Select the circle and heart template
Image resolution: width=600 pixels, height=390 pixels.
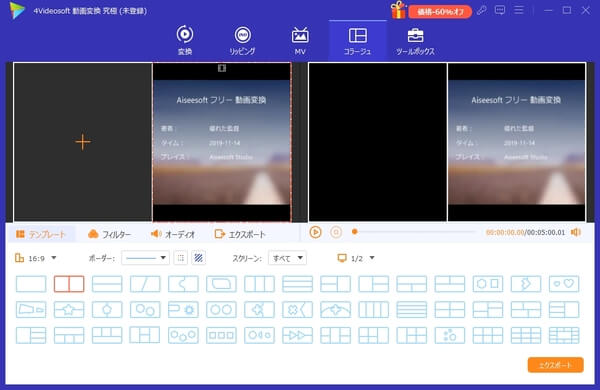click(x=564, y=284)
